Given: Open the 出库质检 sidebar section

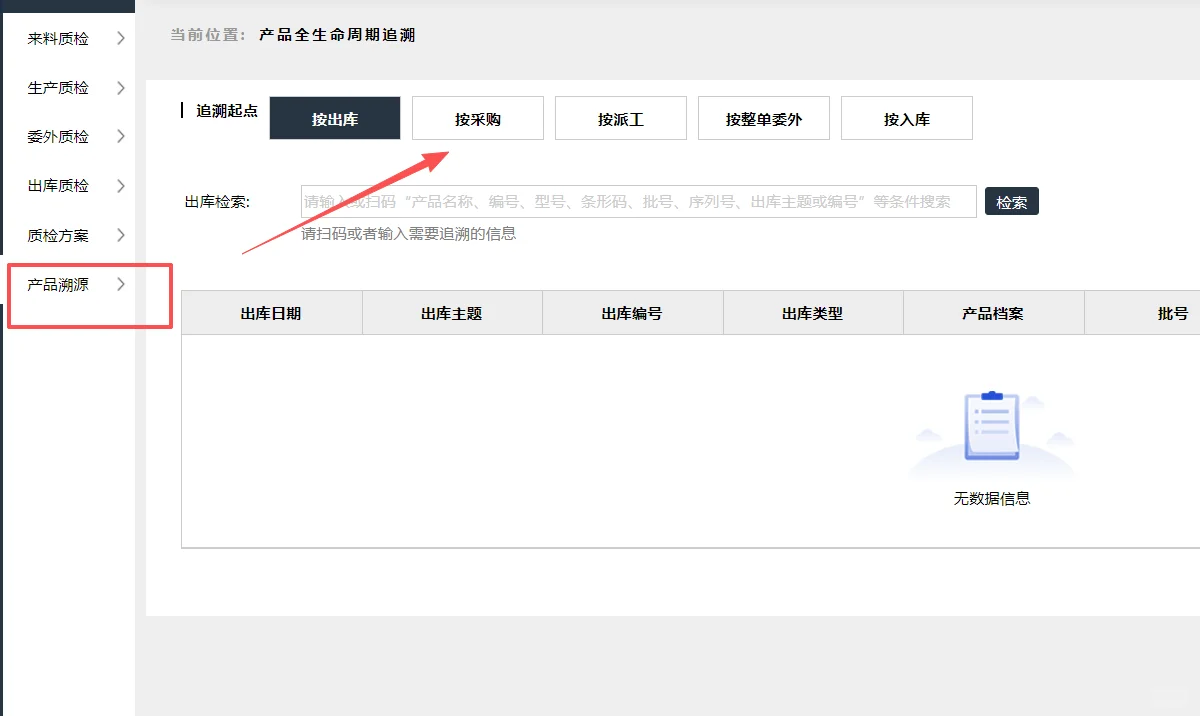Looking at the screenshot, I should tap(55, 185).
